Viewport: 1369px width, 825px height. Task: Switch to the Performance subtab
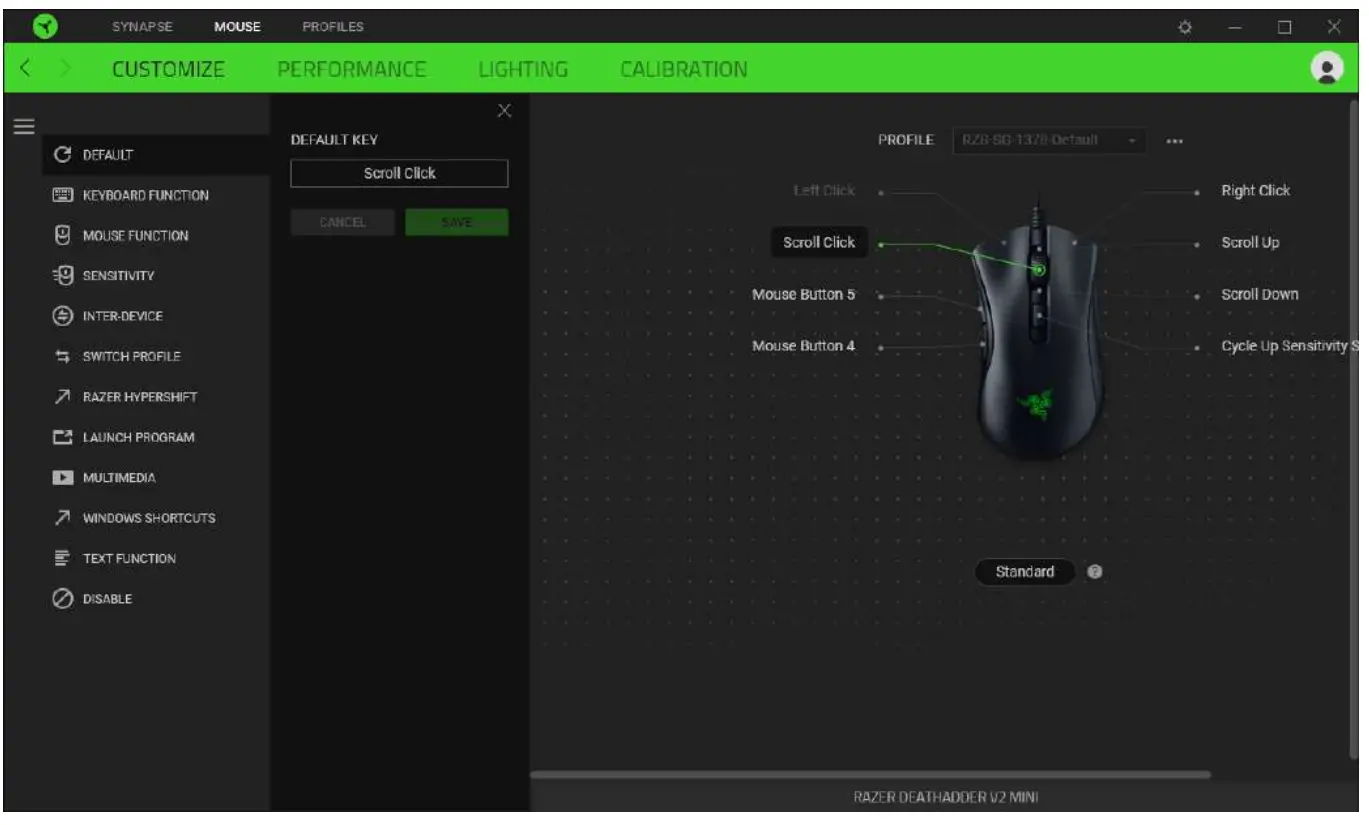pos(352,69)
